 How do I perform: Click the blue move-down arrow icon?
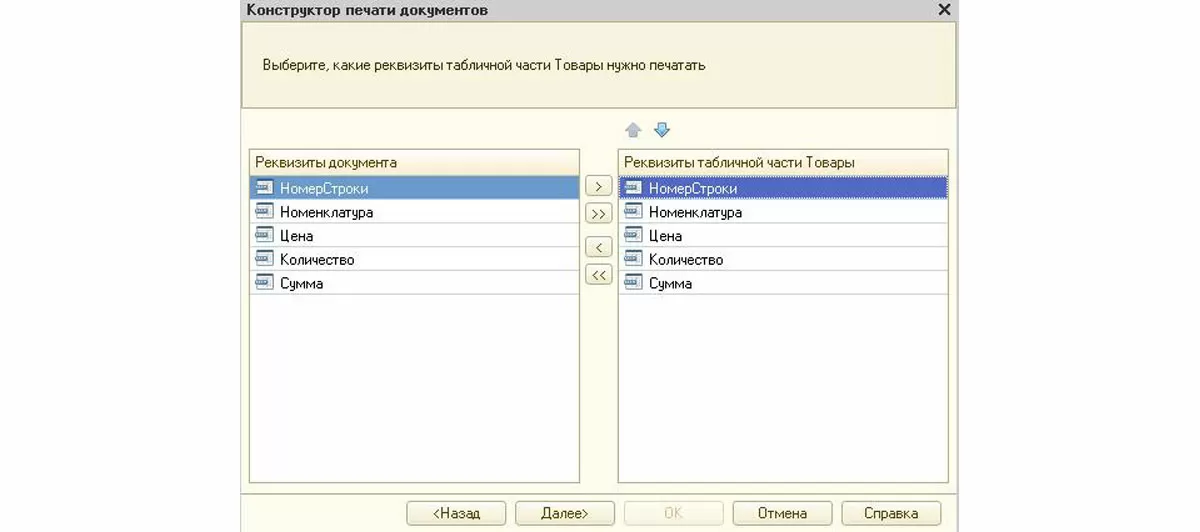[x=662, y=130]
